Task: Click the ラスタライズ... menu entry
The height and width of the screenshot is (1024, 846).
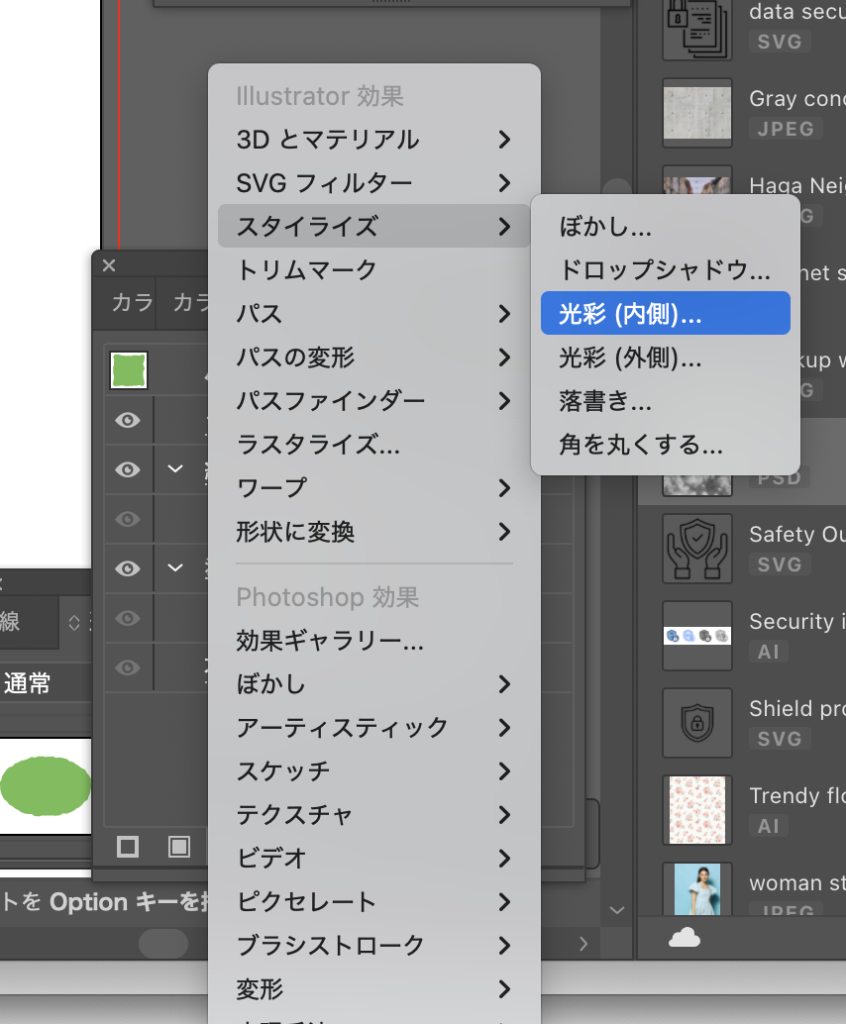Action: pyautogui.click(x=318, y=444)
